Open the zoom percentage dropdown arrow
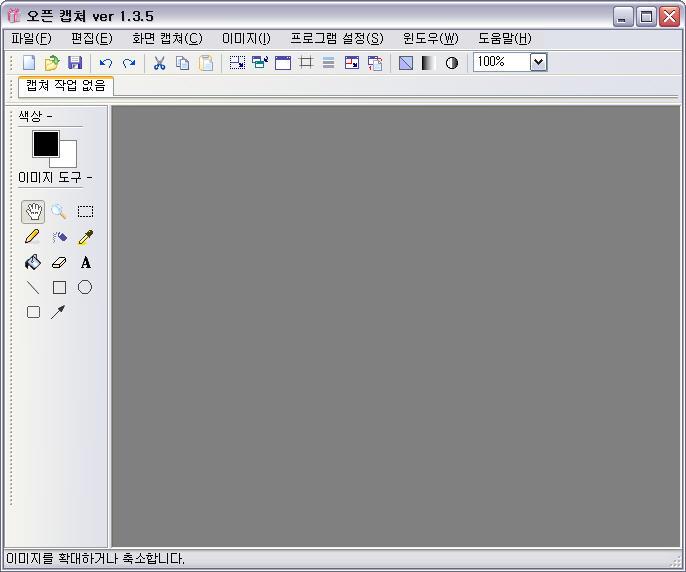 [x=539, y=62]
